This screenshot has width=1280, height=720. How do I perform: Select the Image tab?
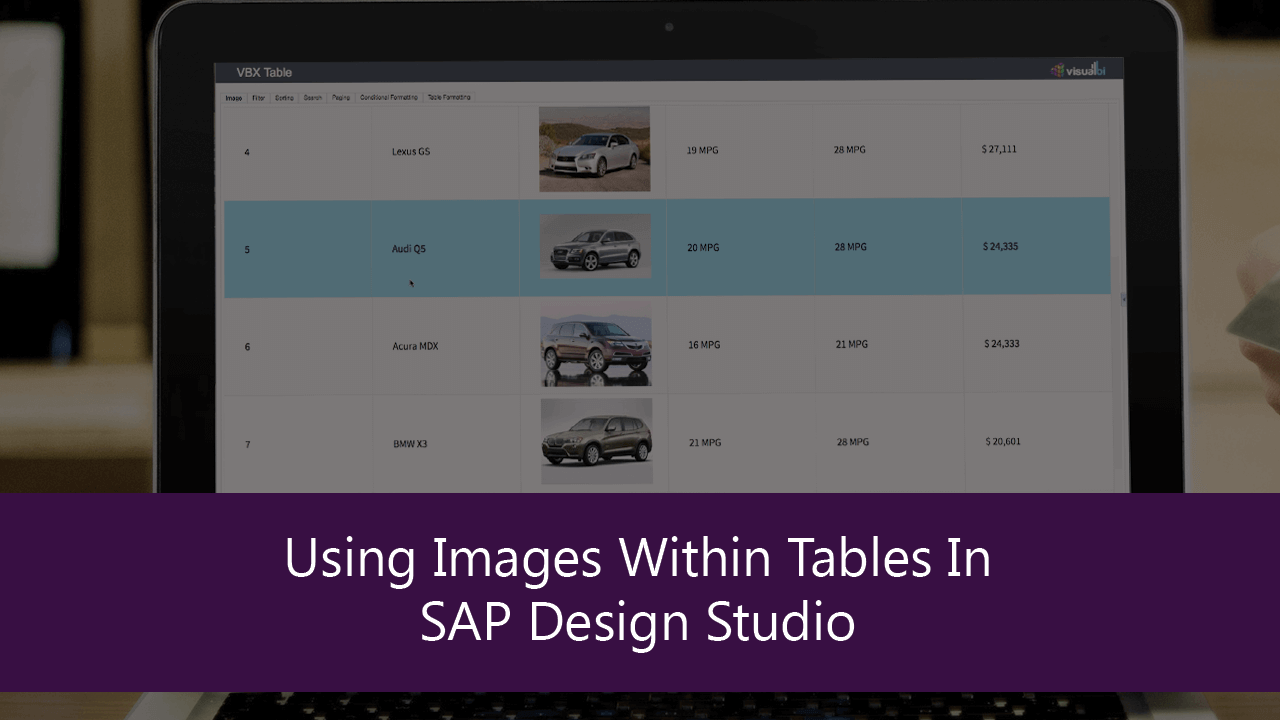[235, 97]
